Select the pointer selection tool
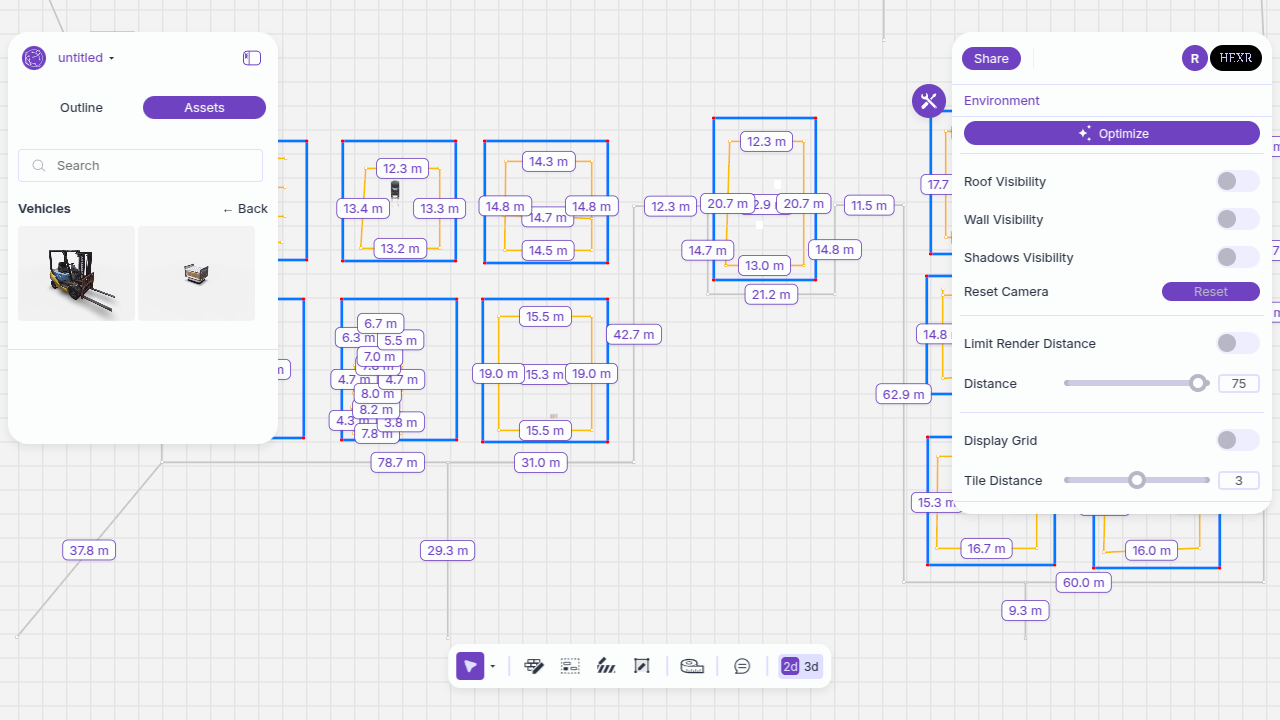1280x720 pixels. pos(470,666)
